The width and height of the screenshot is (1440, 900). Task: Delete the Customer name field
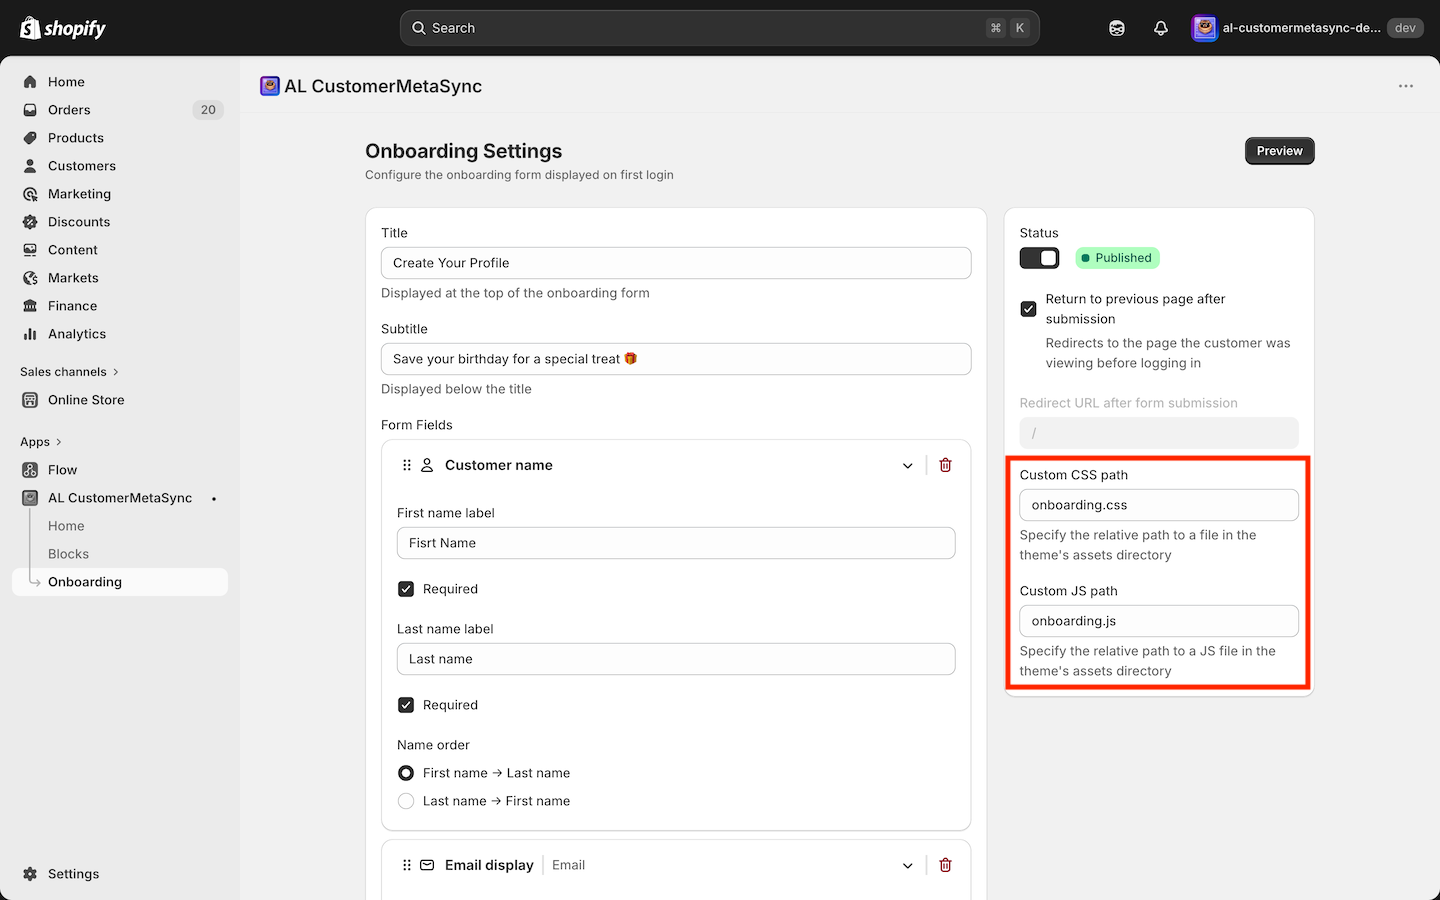[x=946, y=465]
